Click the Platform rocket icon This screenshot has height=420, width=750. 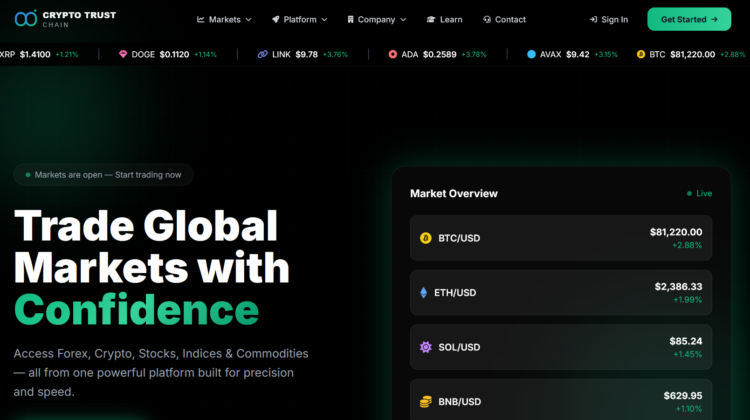(276, 20)
